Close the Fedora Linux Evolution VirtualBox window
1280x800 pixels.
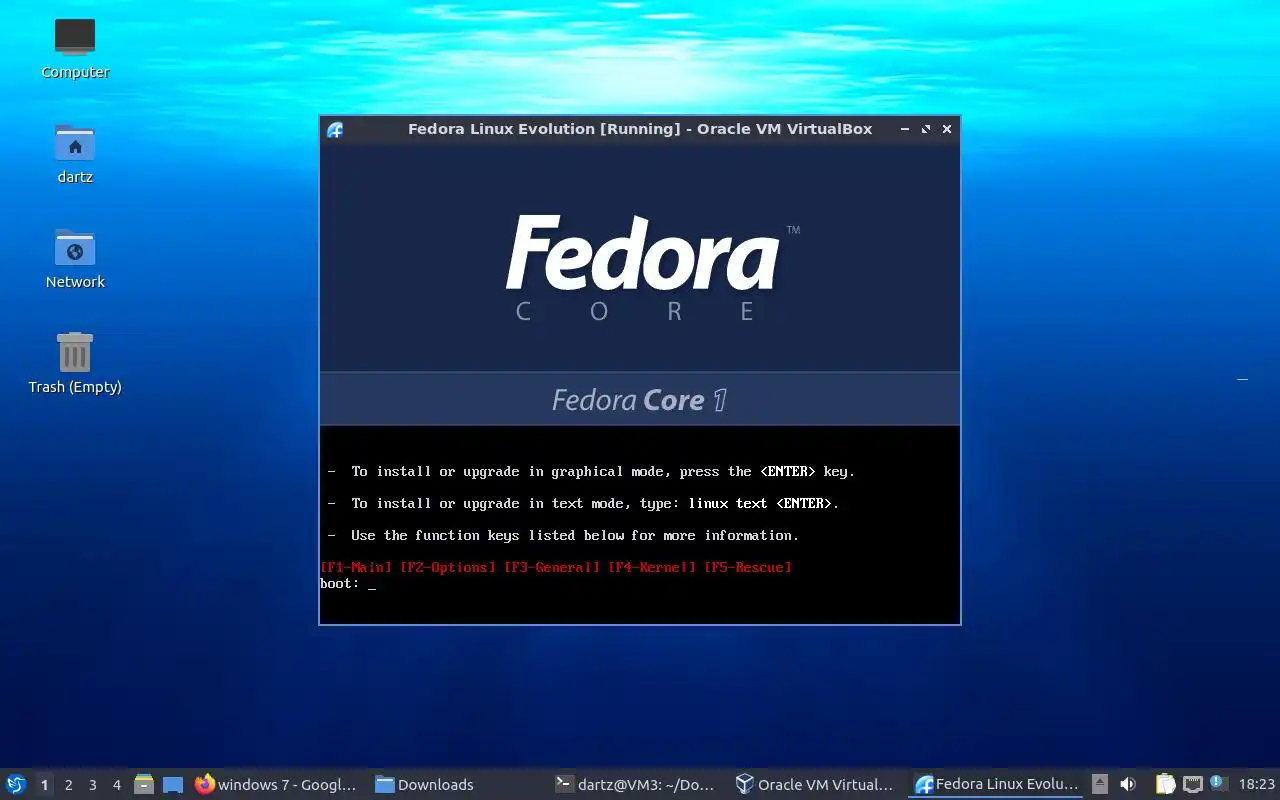click(x=947, y=129)
